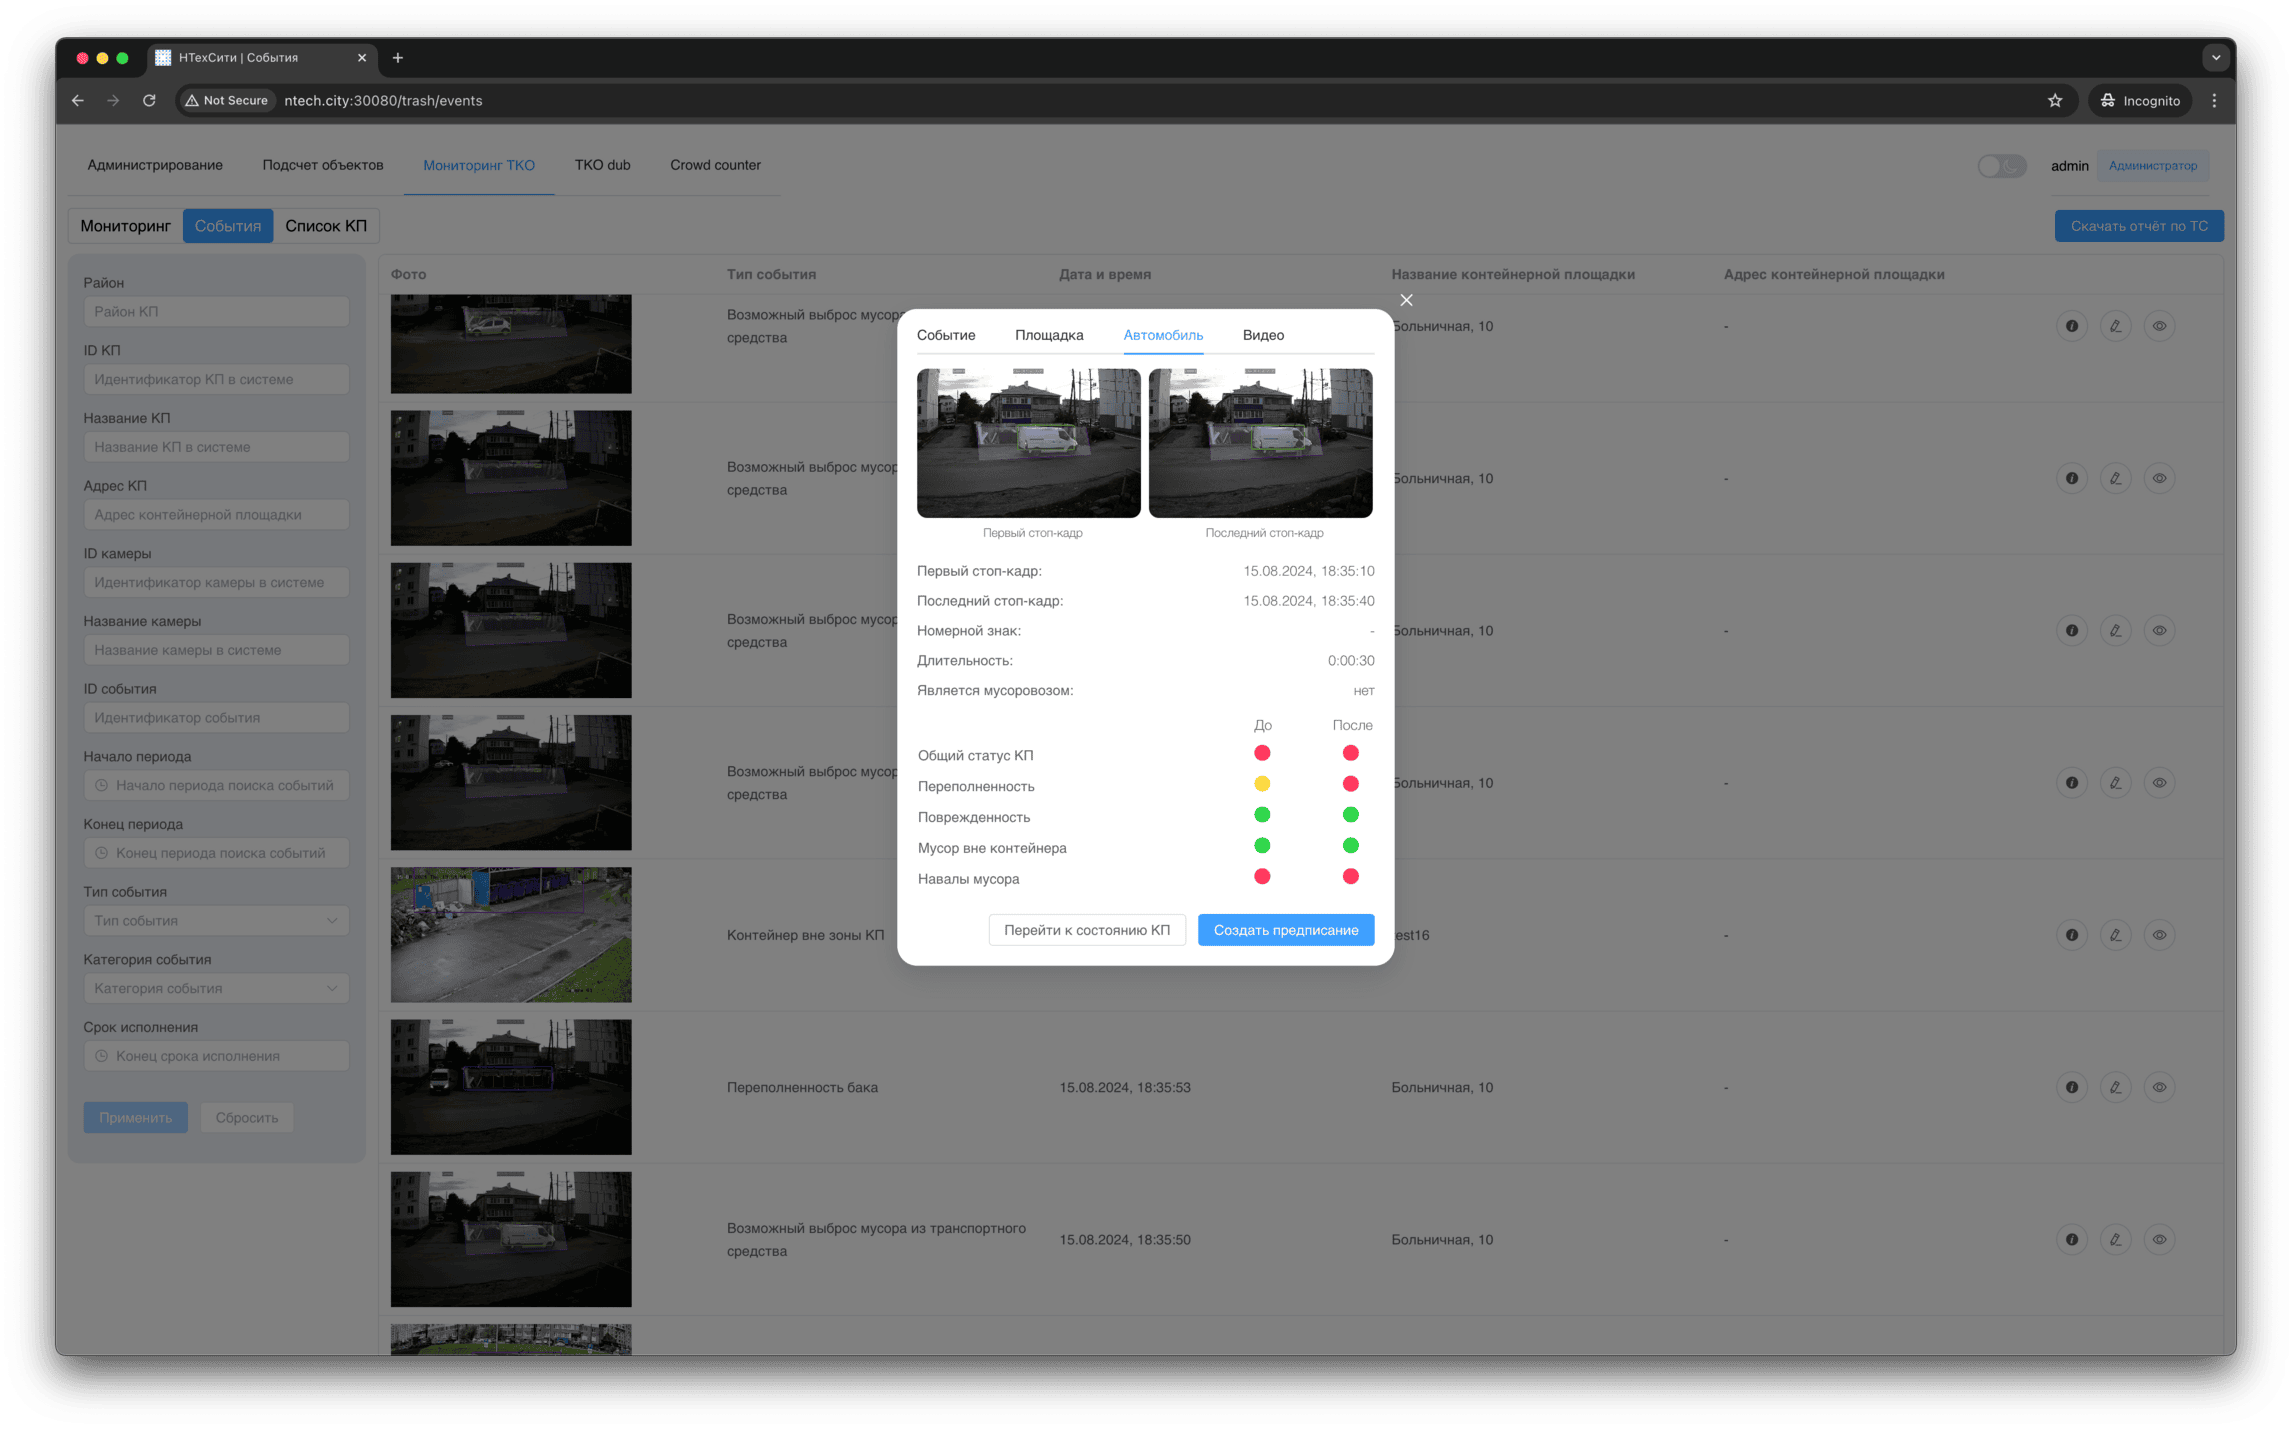
Task: Open browser tab list chevron
Action: [2215, 58]
